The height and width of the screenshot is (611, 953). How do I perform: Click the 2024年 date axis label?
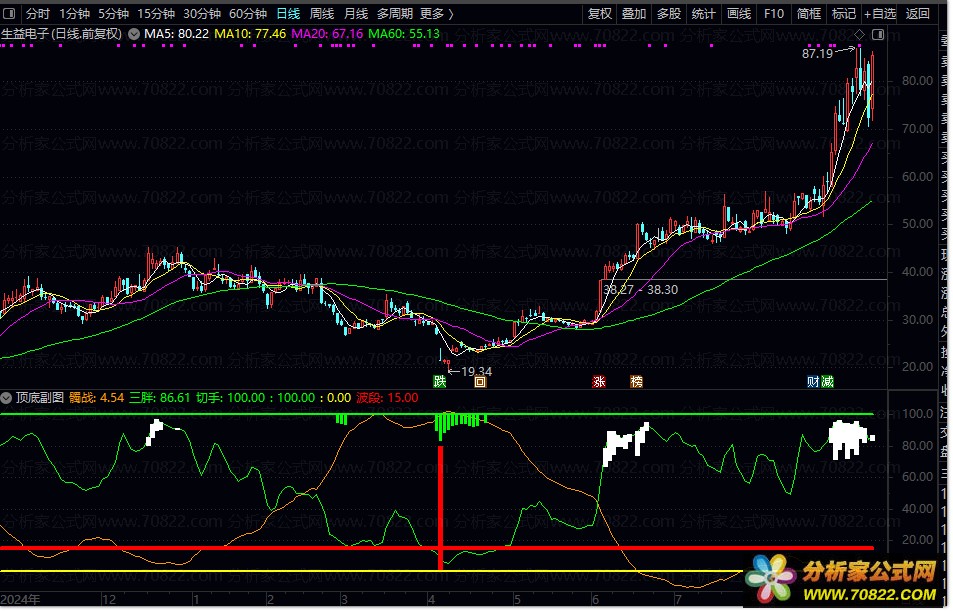tap(21, 600)
